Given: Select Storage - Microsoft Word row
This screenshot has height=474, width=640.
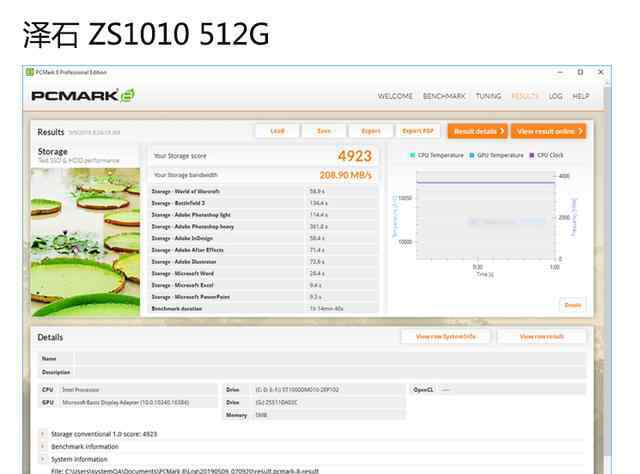Looking at the screenshot, I should coord(264,274).
